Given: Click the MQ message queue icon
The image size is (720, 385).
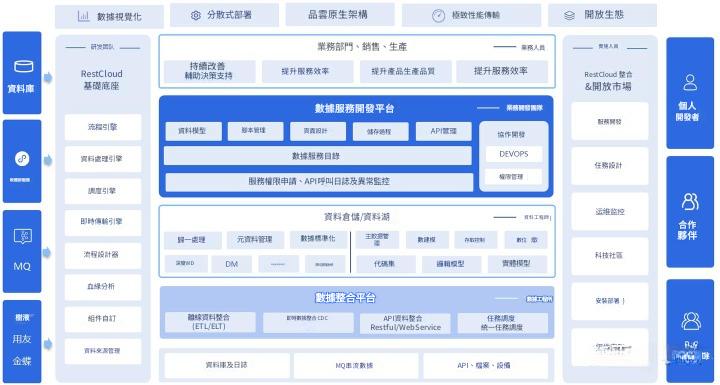Looking at the screenshot, I should [22, 237].
